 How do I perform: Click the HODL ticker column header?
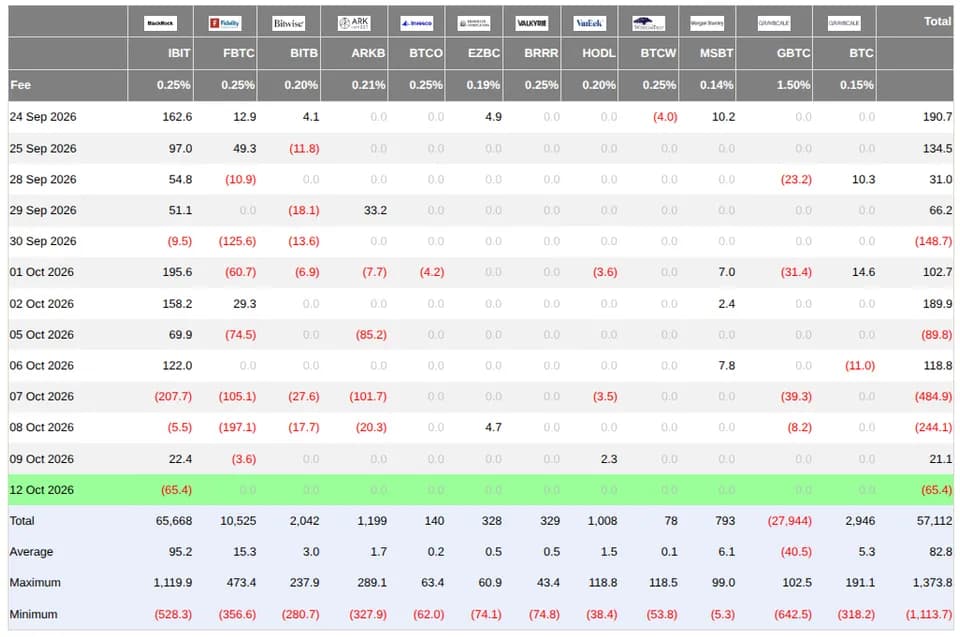coord(599,53)
